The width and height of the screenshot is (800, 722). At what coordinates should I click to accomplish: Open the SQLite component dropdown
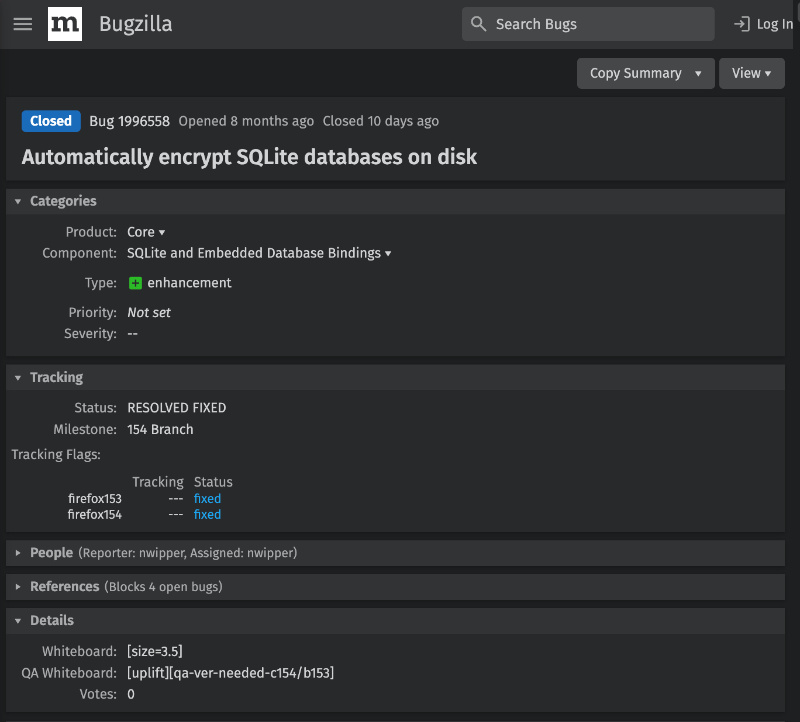259,253
